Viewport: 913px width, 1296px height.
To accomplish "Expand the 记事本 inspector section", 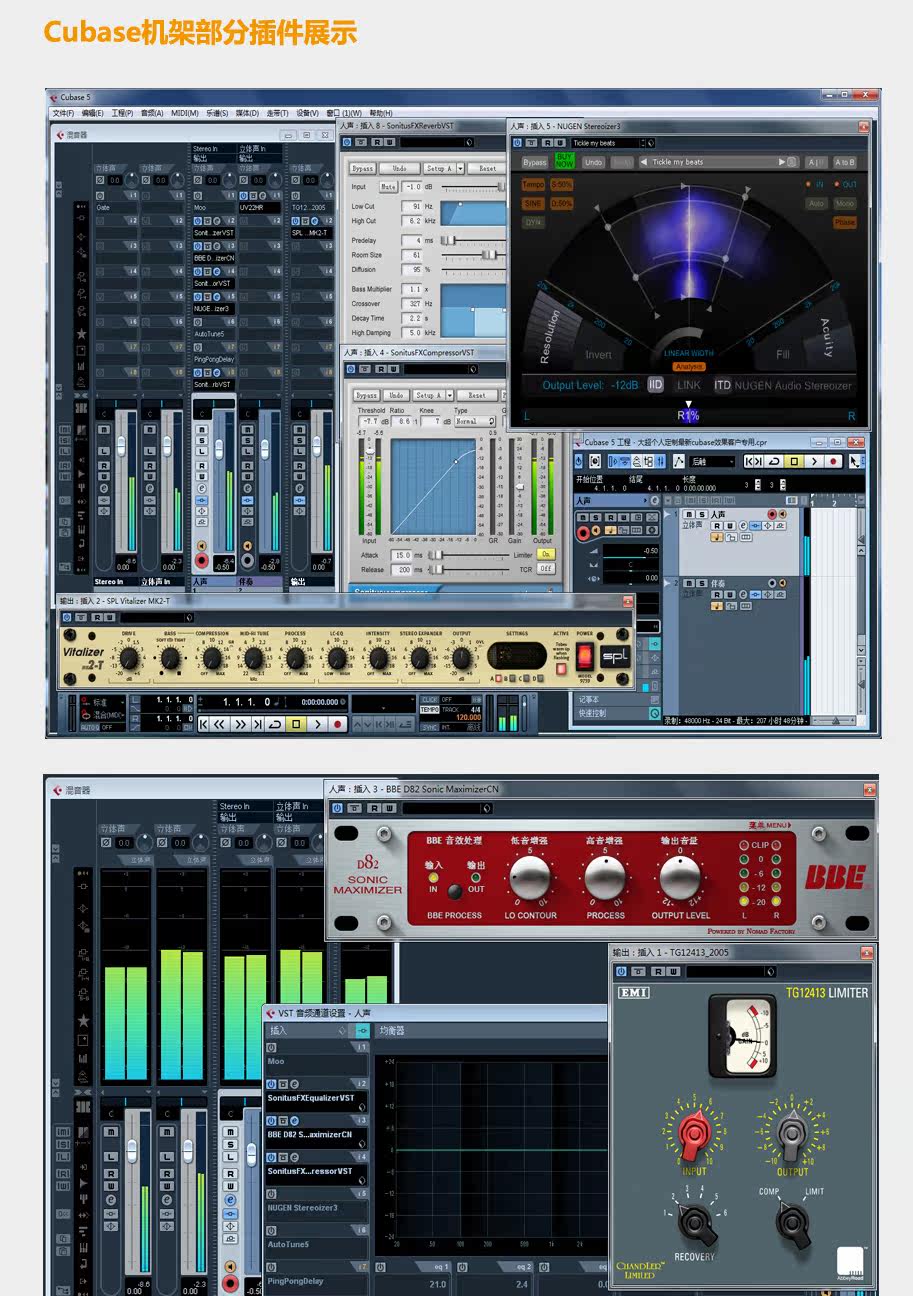I will (618, 700).
